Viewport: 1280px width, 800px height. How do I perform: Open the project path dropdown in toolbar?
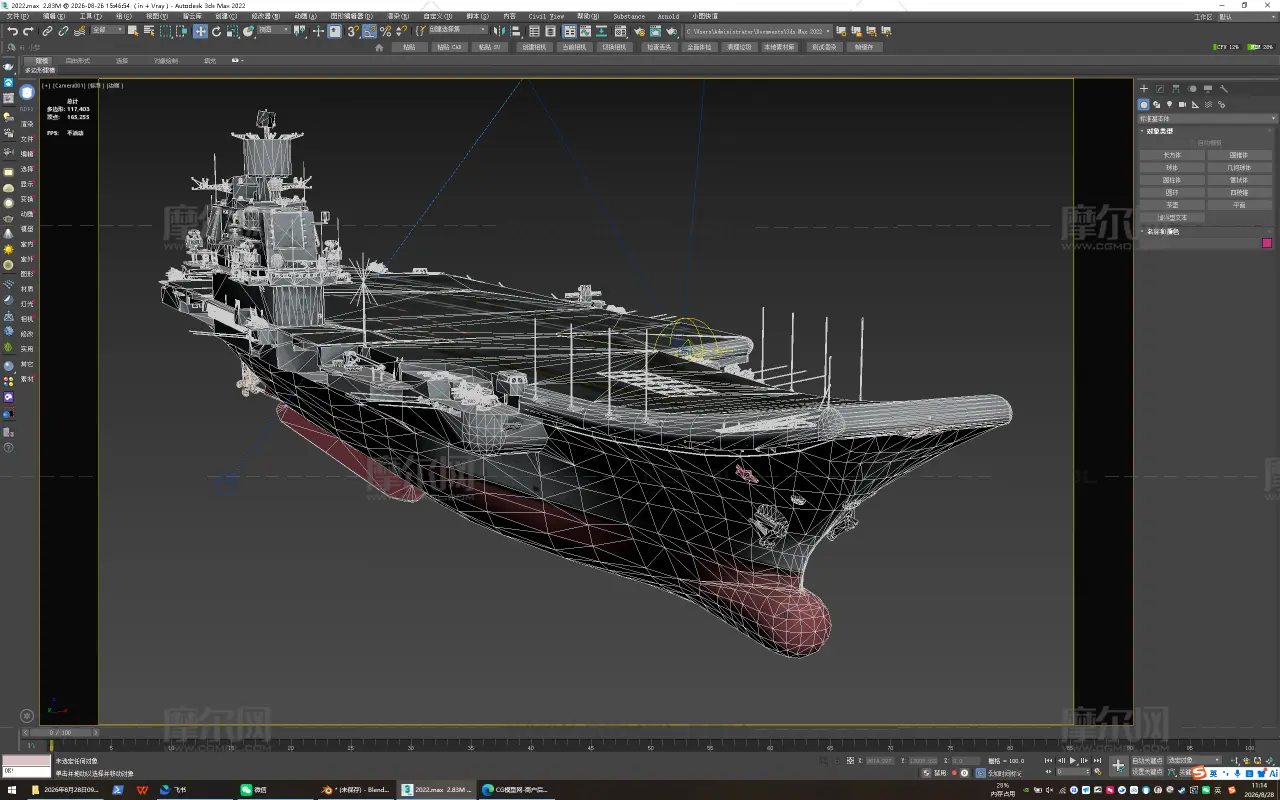click(758, 31)
